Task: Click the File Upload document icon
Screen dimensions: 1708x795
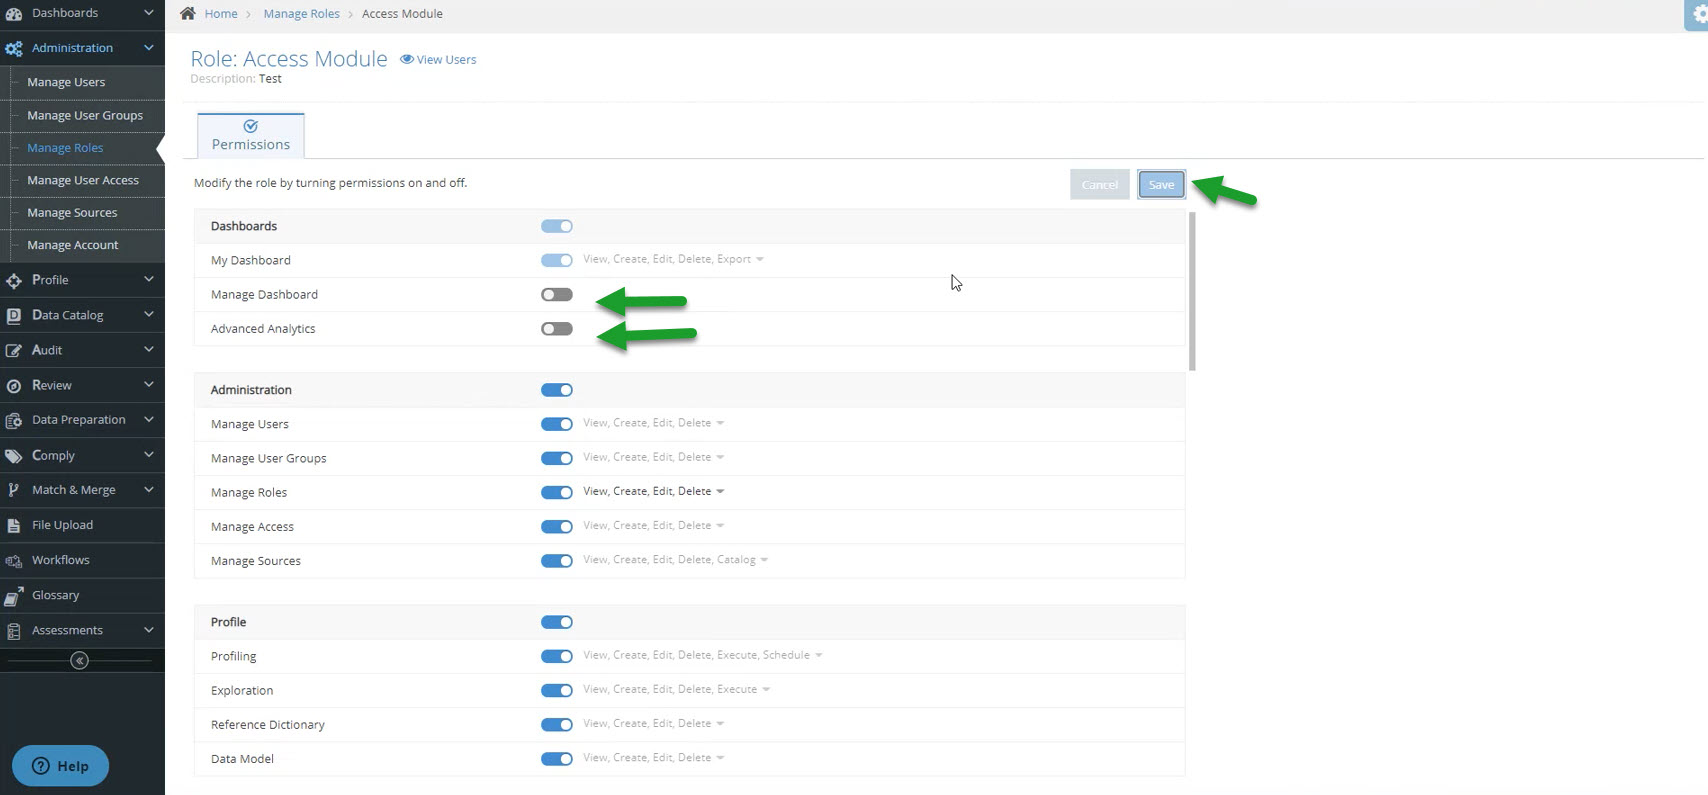Action: [14, 525]
